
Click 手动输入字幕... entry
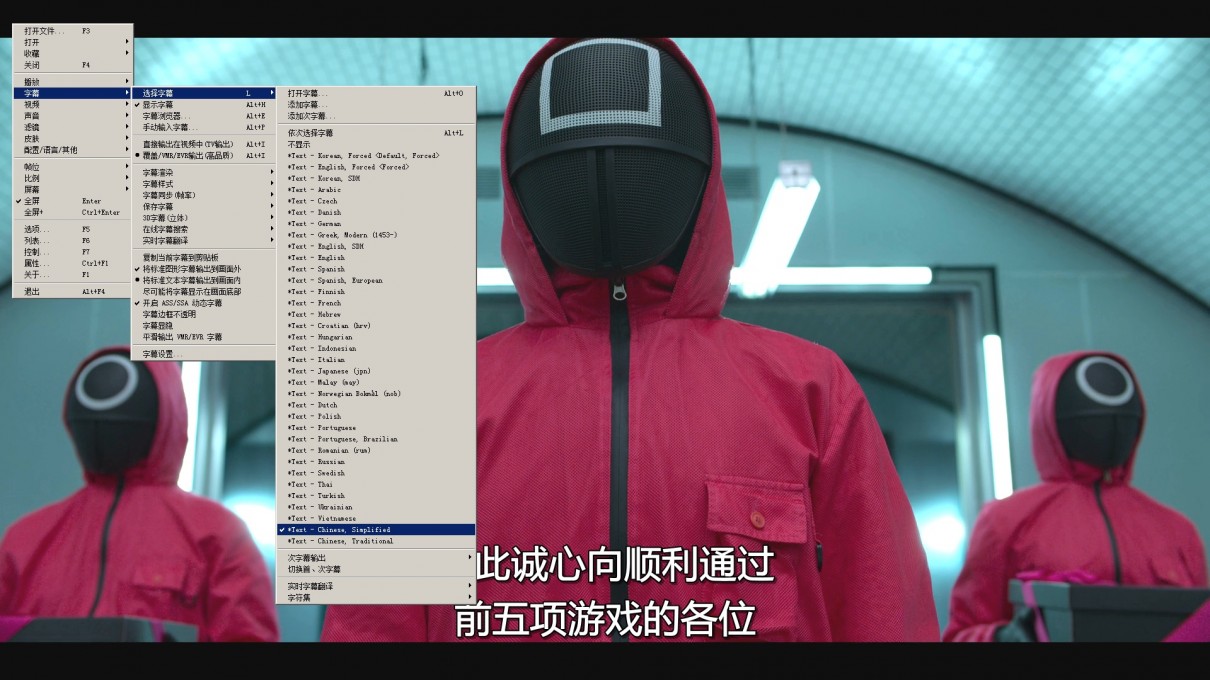(x=204, y=127)
